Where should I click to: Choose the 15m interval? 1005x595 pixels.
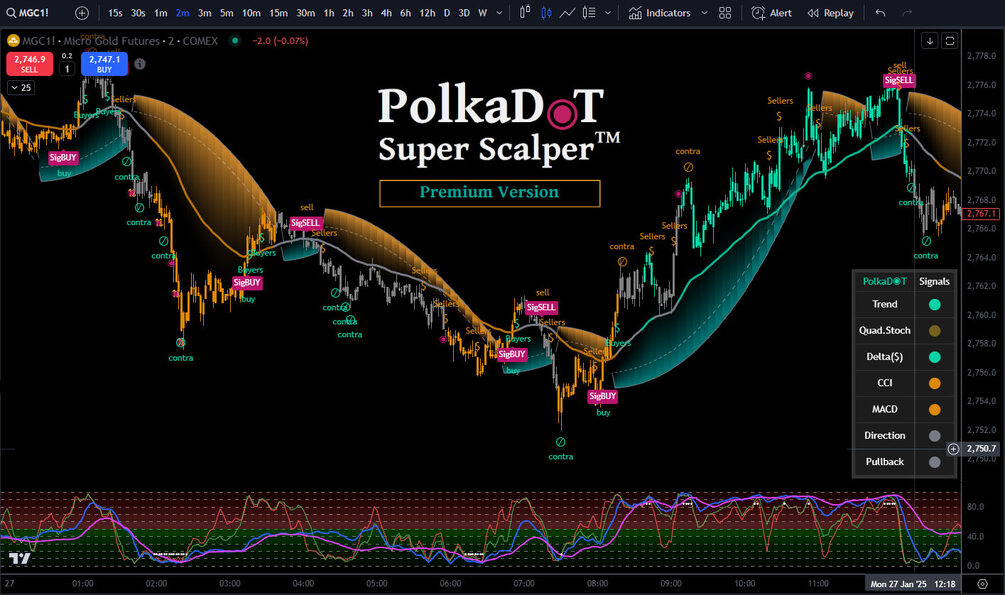pos(278,13)
